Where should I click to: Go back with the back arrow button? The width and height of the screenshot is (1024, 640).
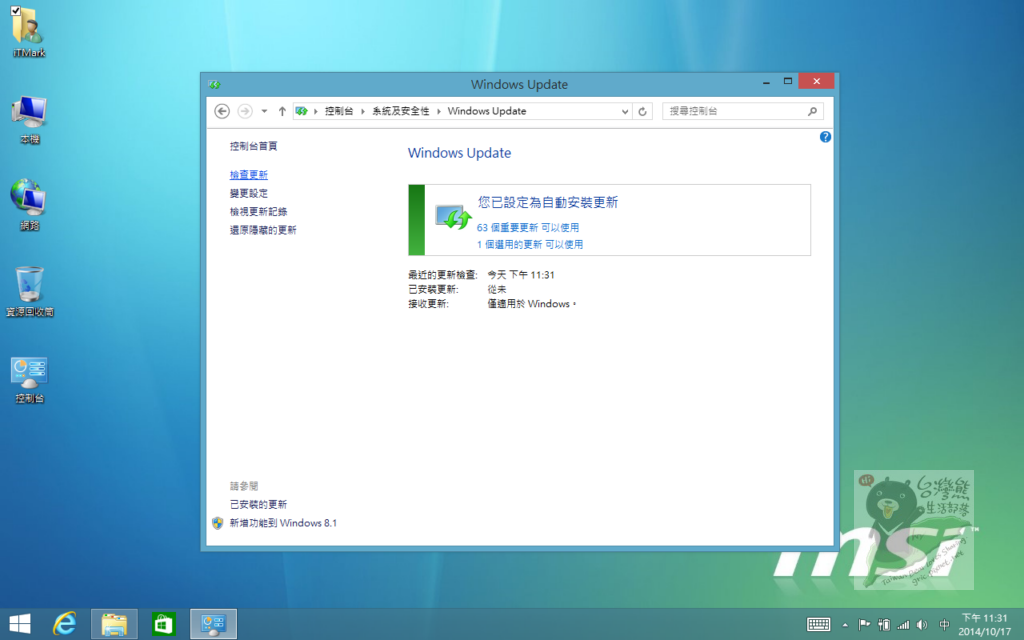click(222, 111)
